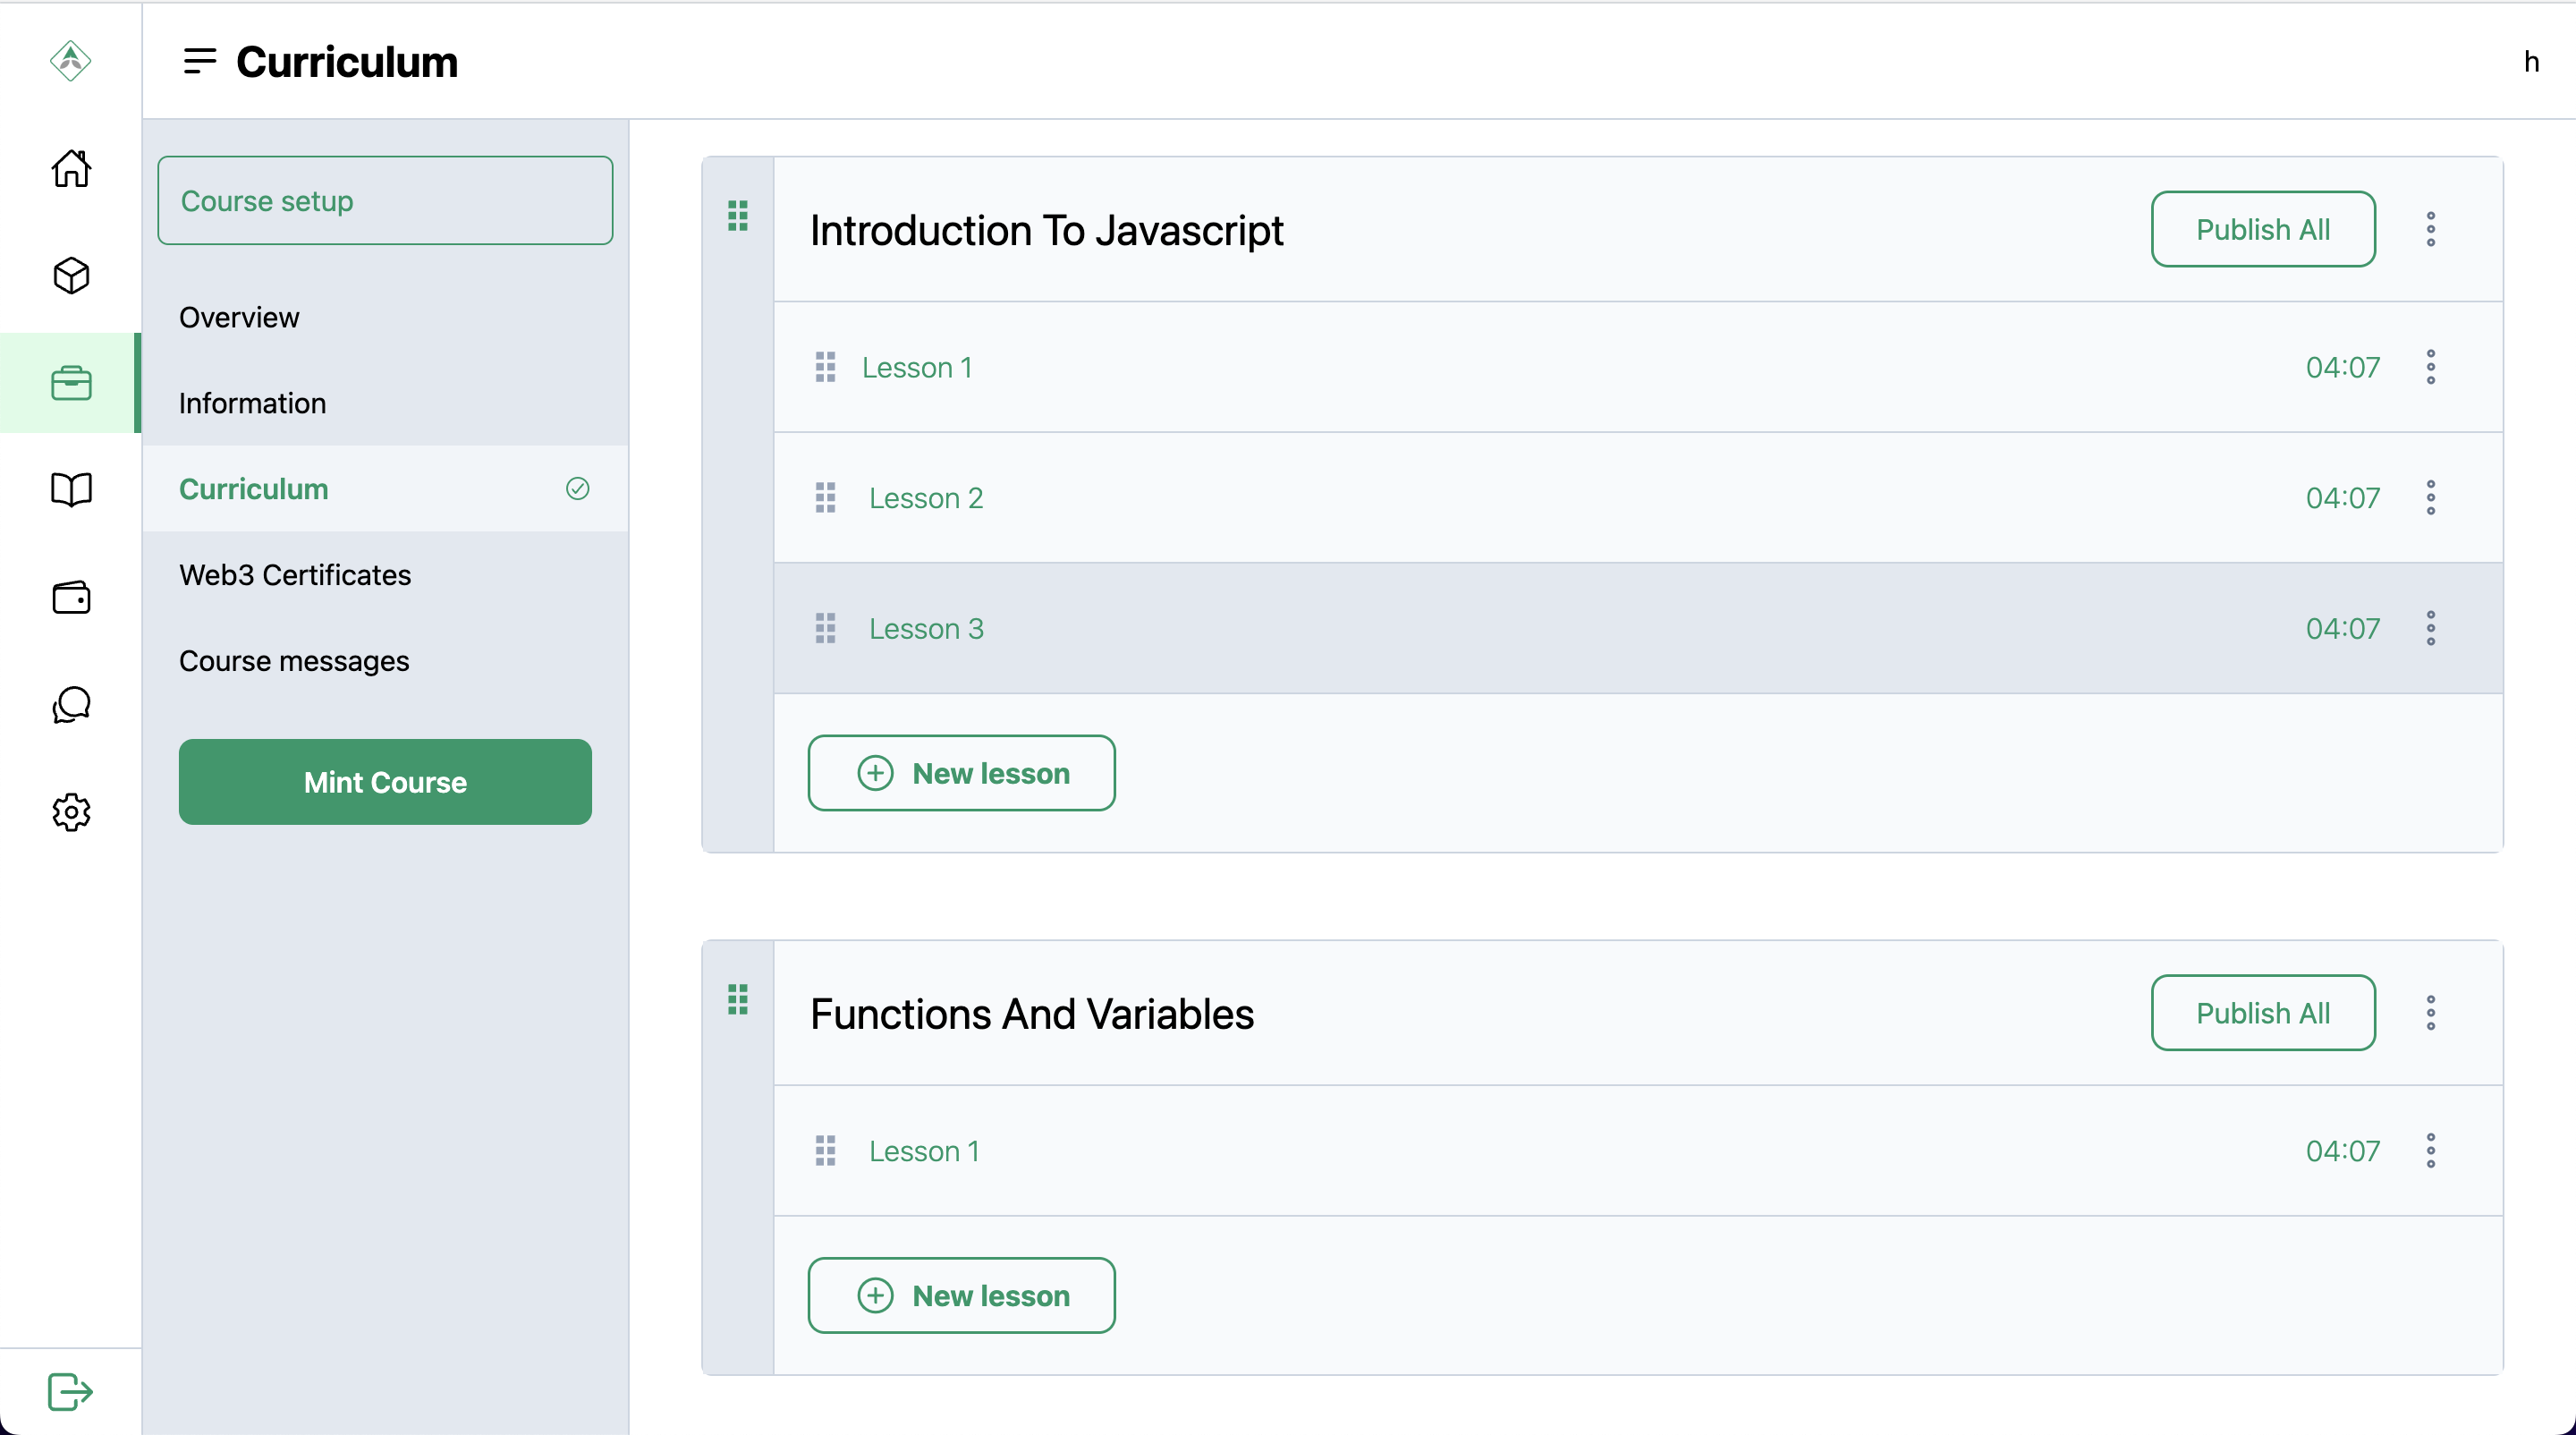Open settings gear in sidebar

point(71,811)
